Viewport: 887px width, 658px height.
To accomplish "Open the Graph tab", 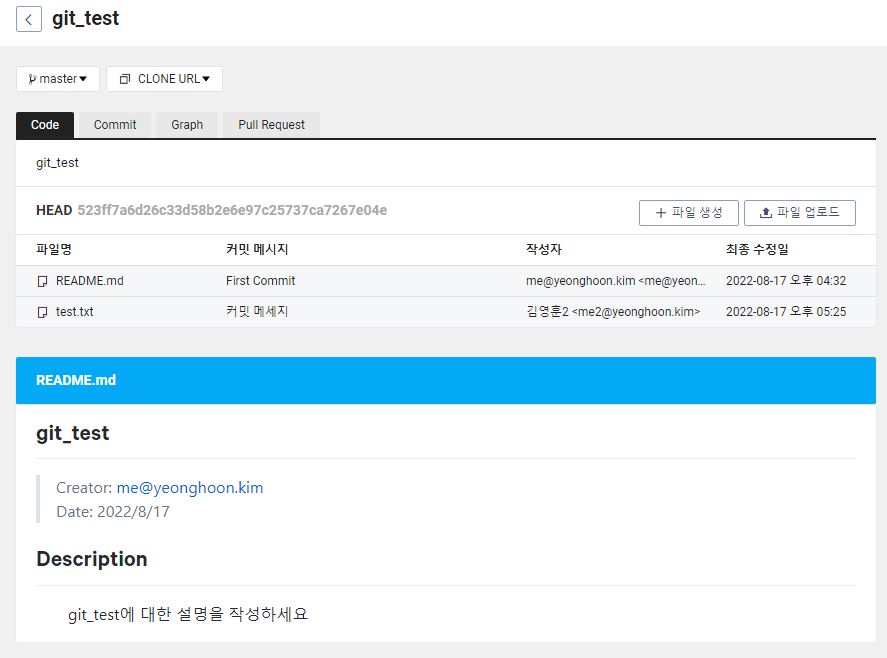I will [187, 125].
